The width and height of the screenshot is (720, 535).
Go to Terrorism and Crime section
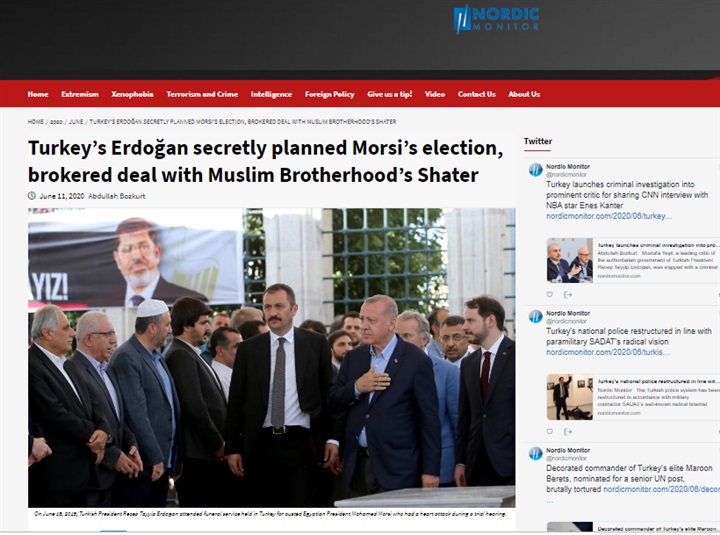(x=202, y=94)
